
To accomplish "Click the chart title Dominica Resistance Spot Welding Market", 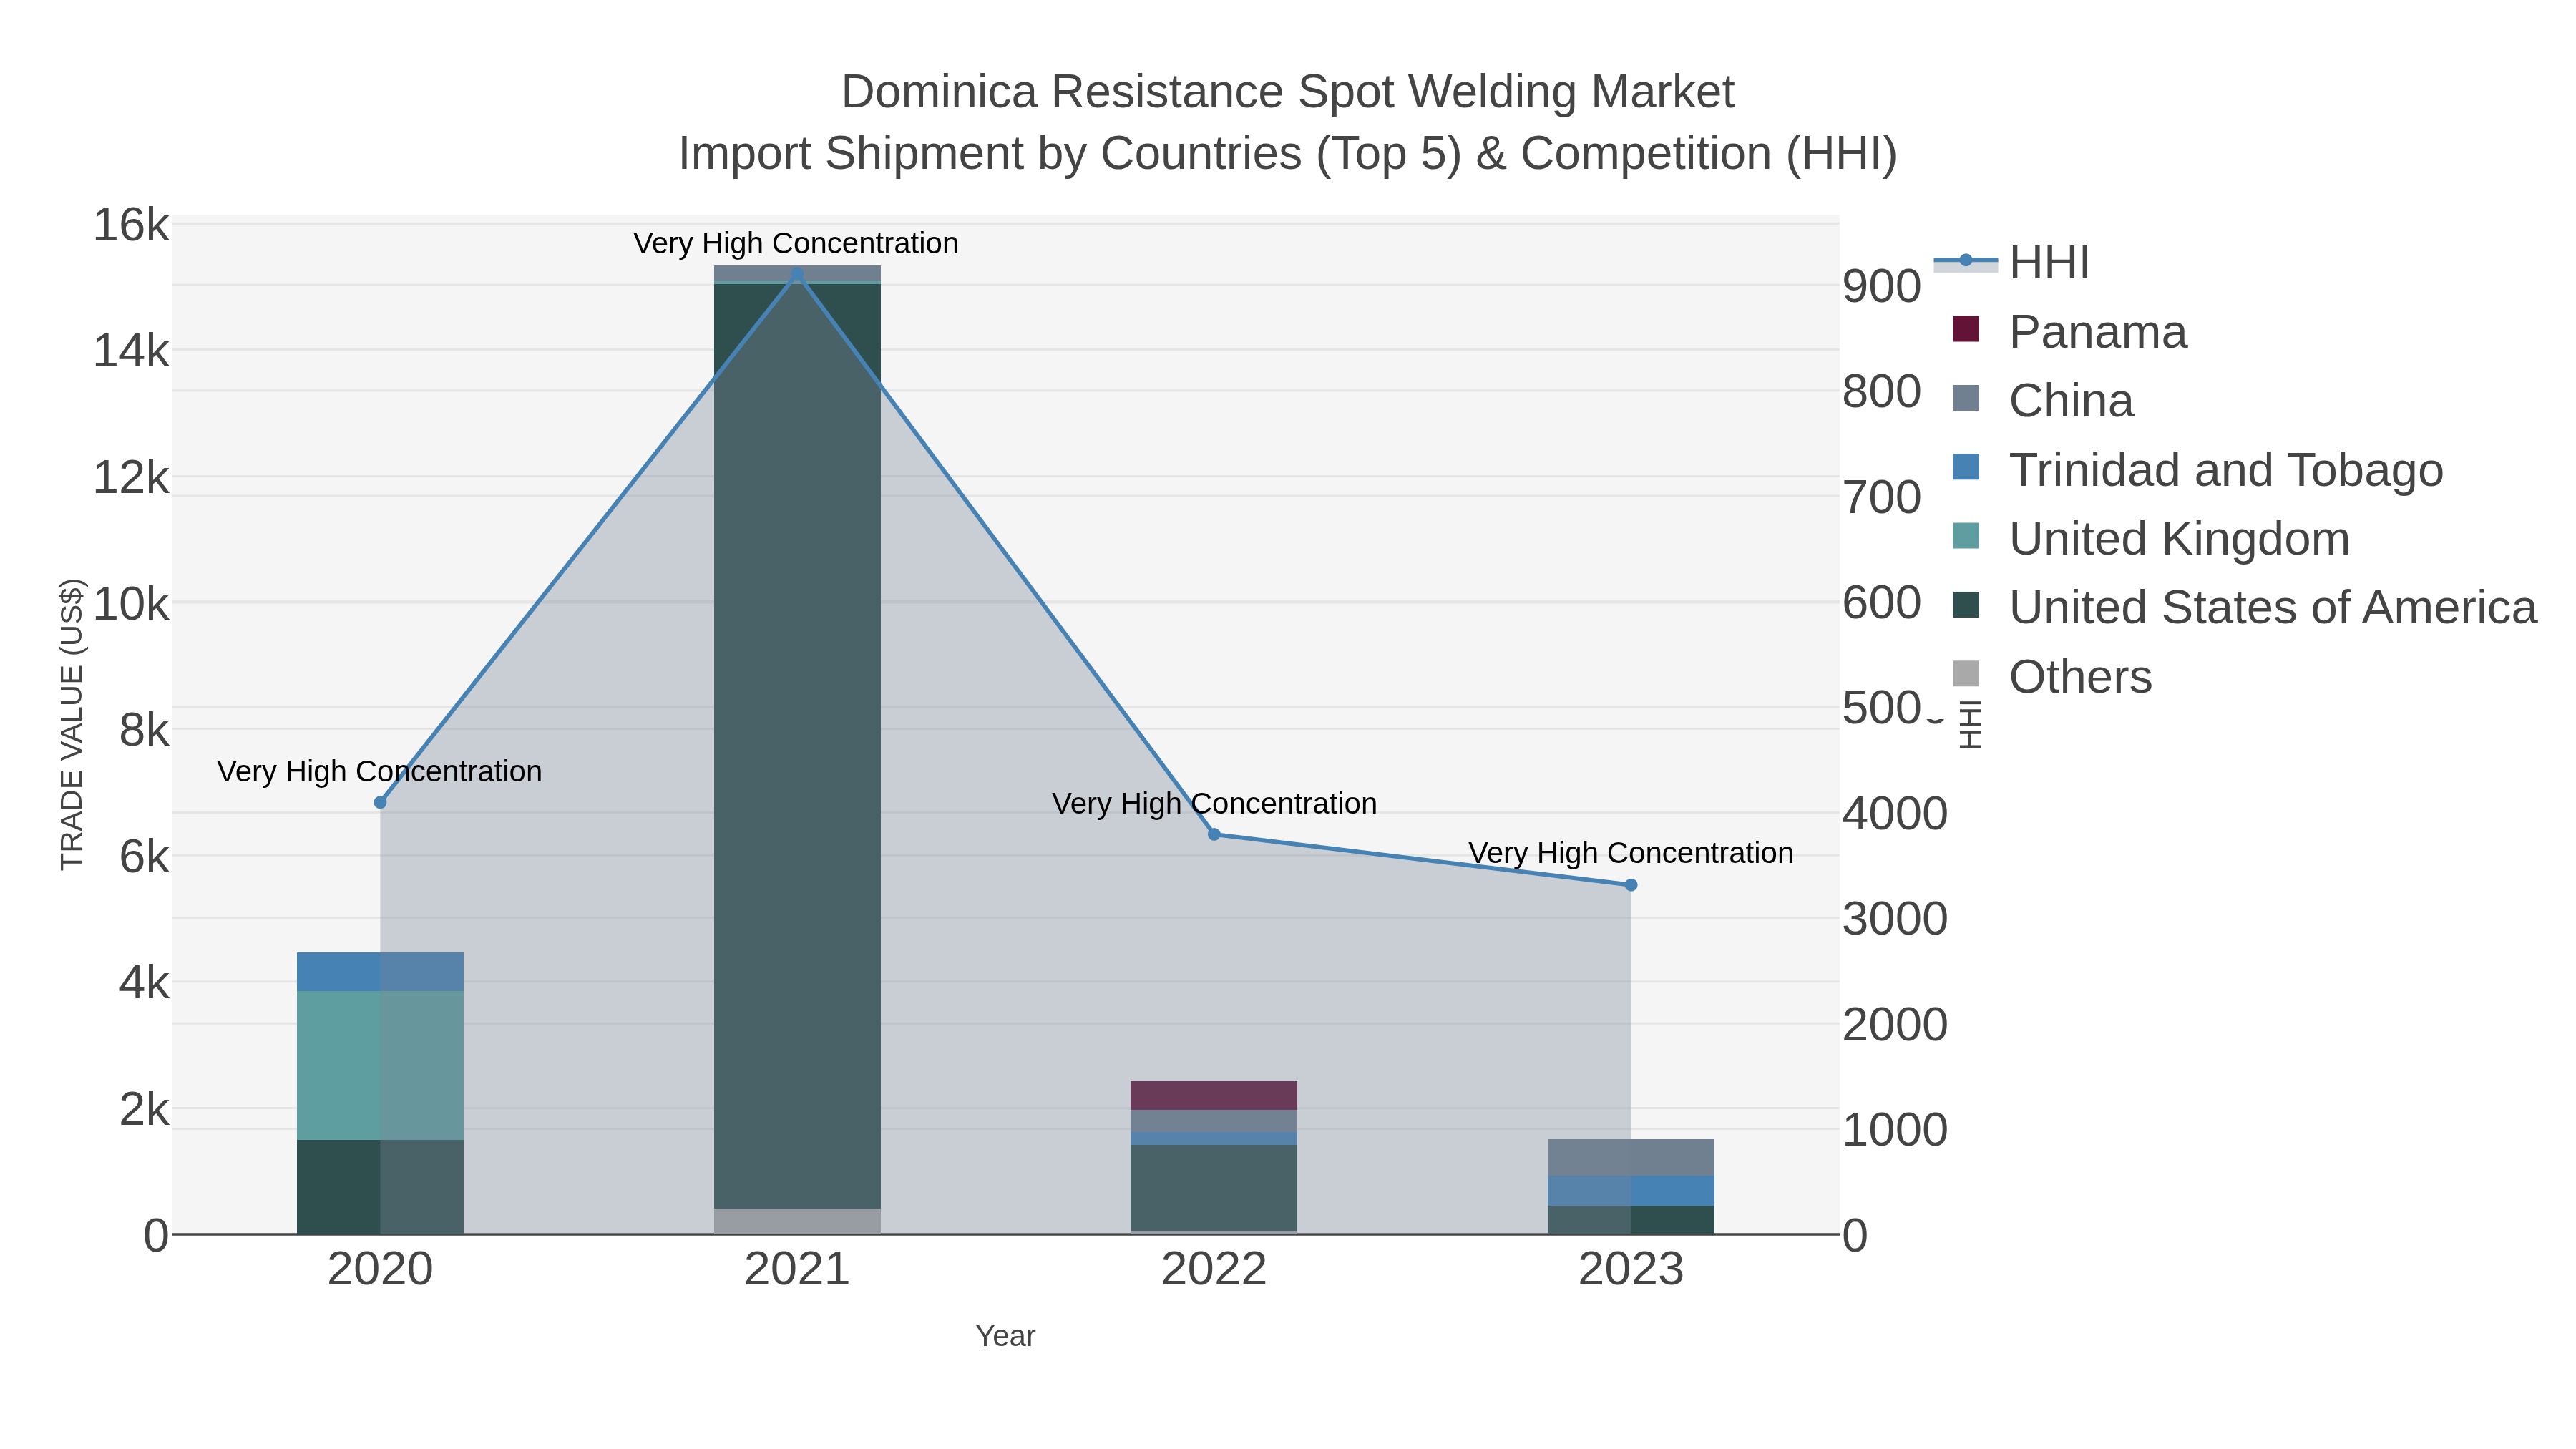I will (1287, 92).
